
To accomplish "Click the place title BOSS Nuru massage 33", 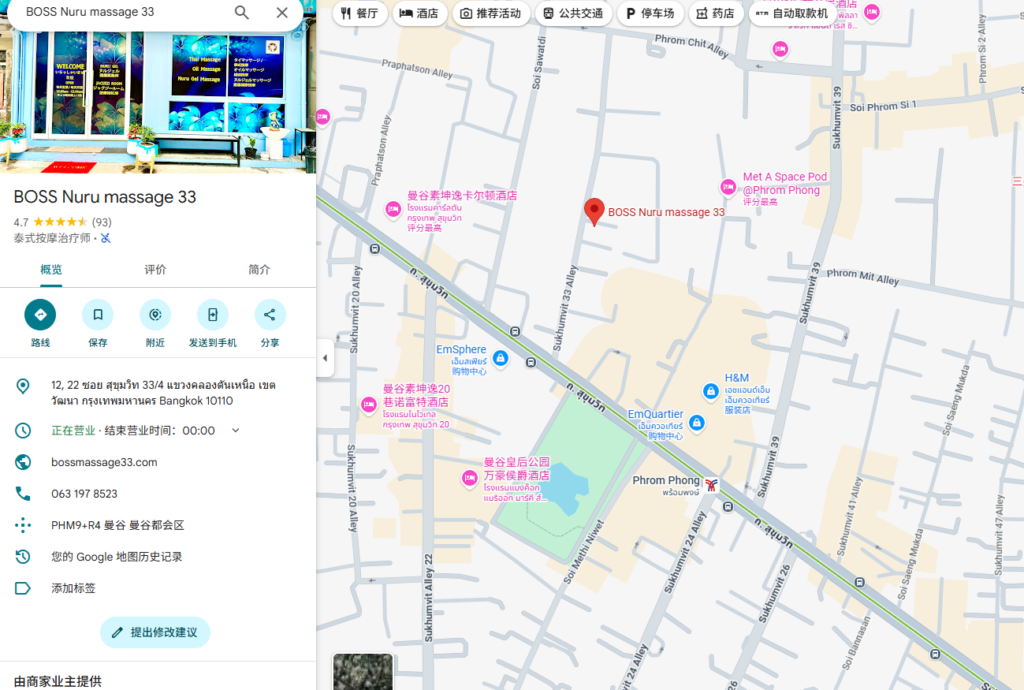I will pyautogui.click(x=105, y=197).
